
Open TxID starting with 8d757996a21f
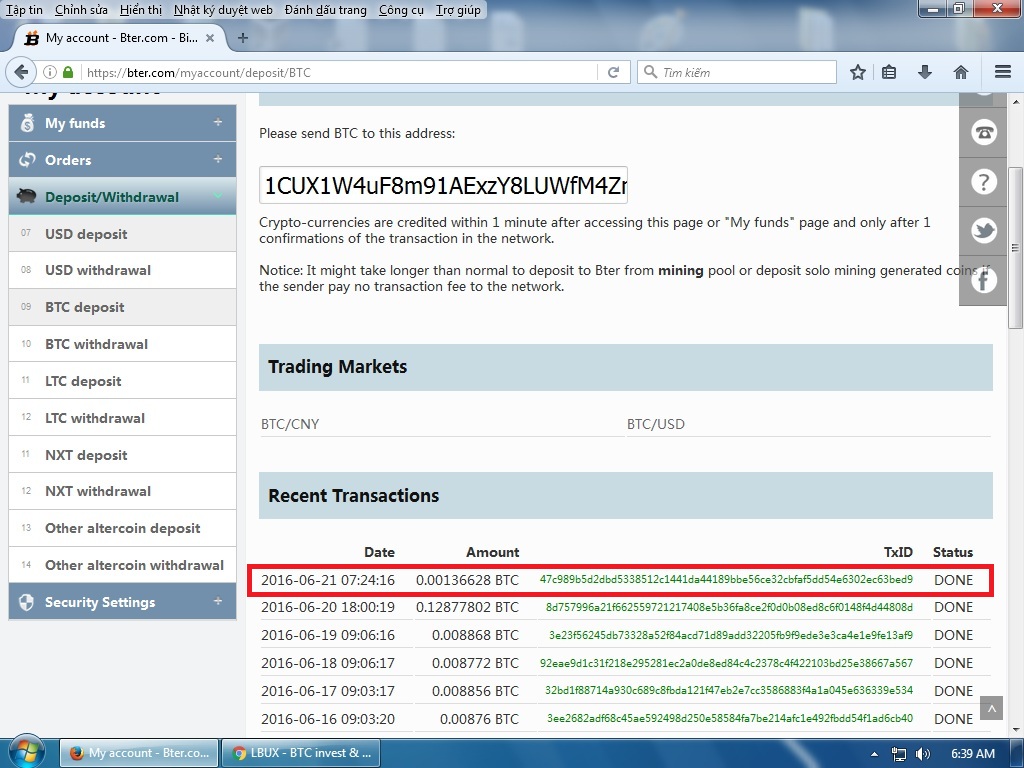coord(729,607)
